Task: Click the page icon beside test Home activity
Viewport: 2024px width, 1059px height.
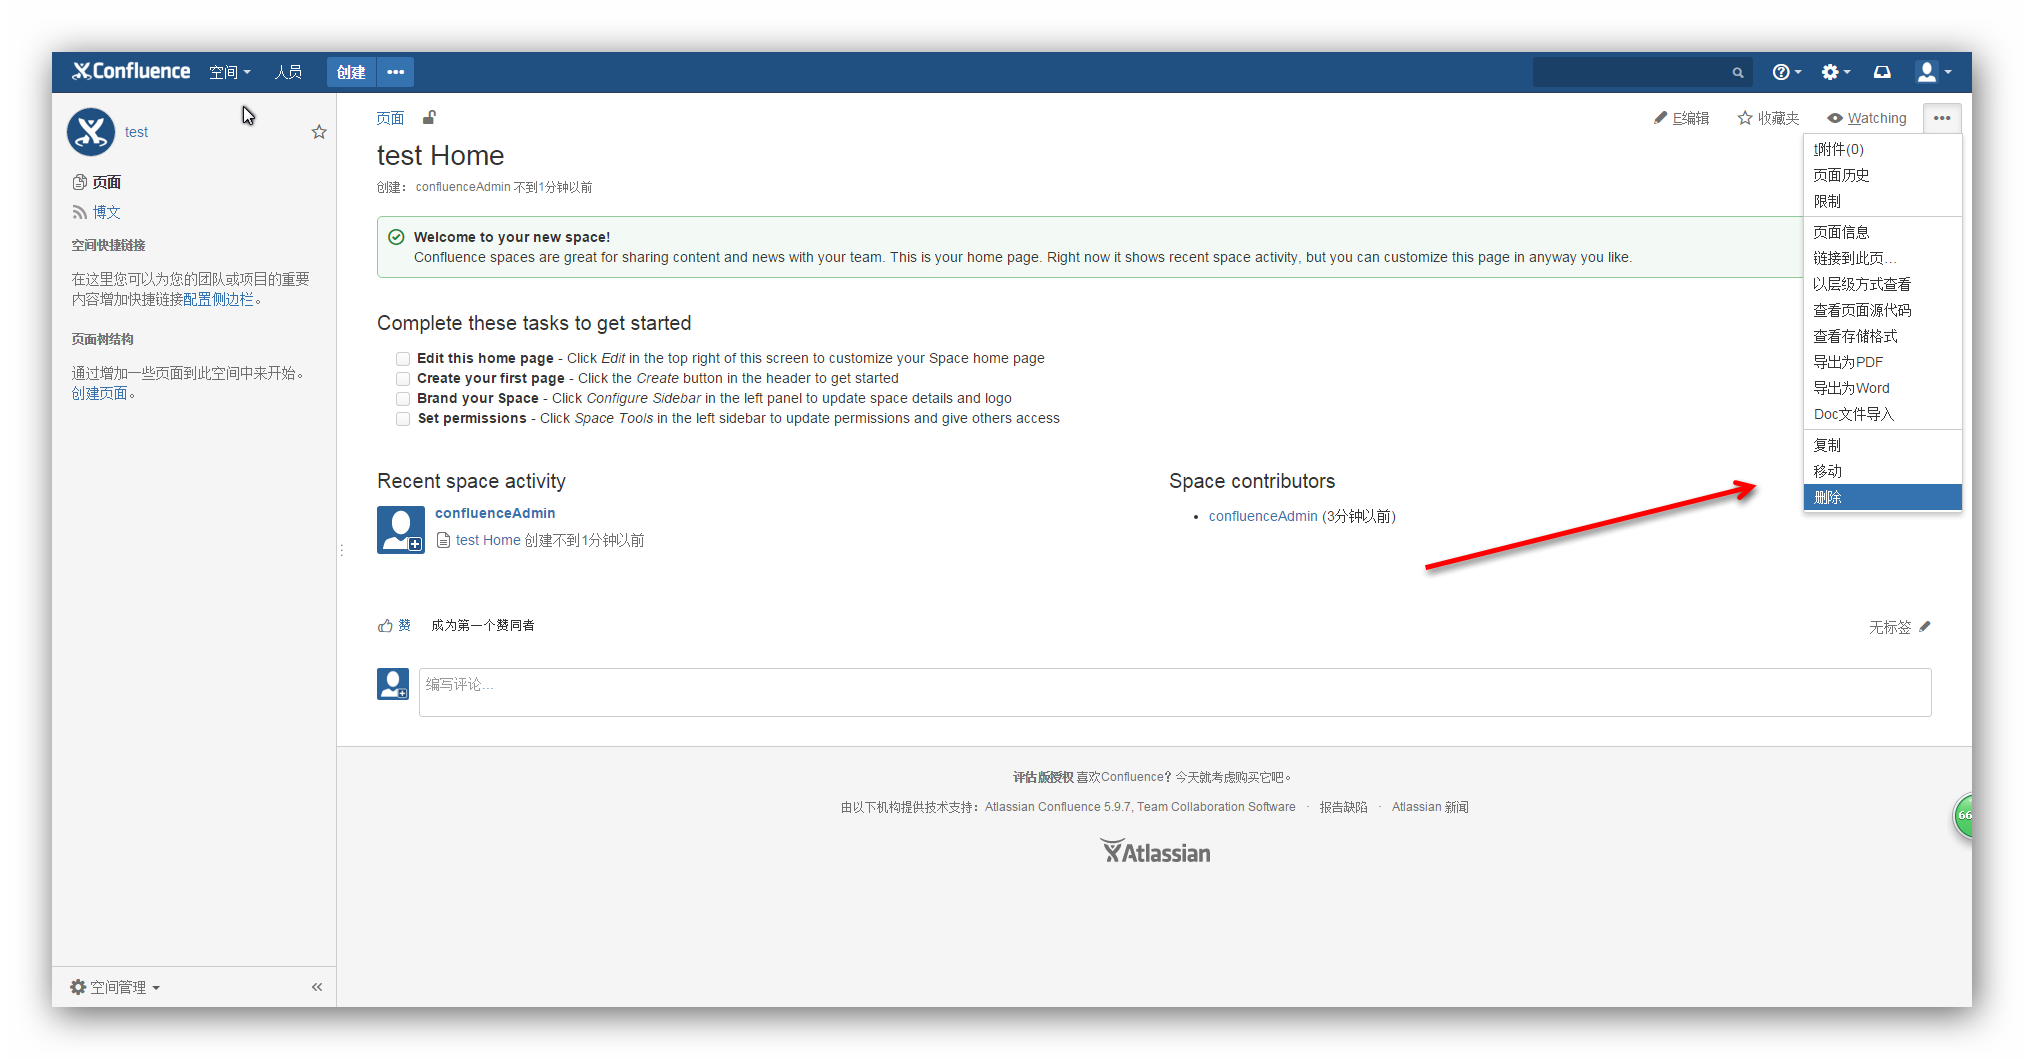Action: 443,540
